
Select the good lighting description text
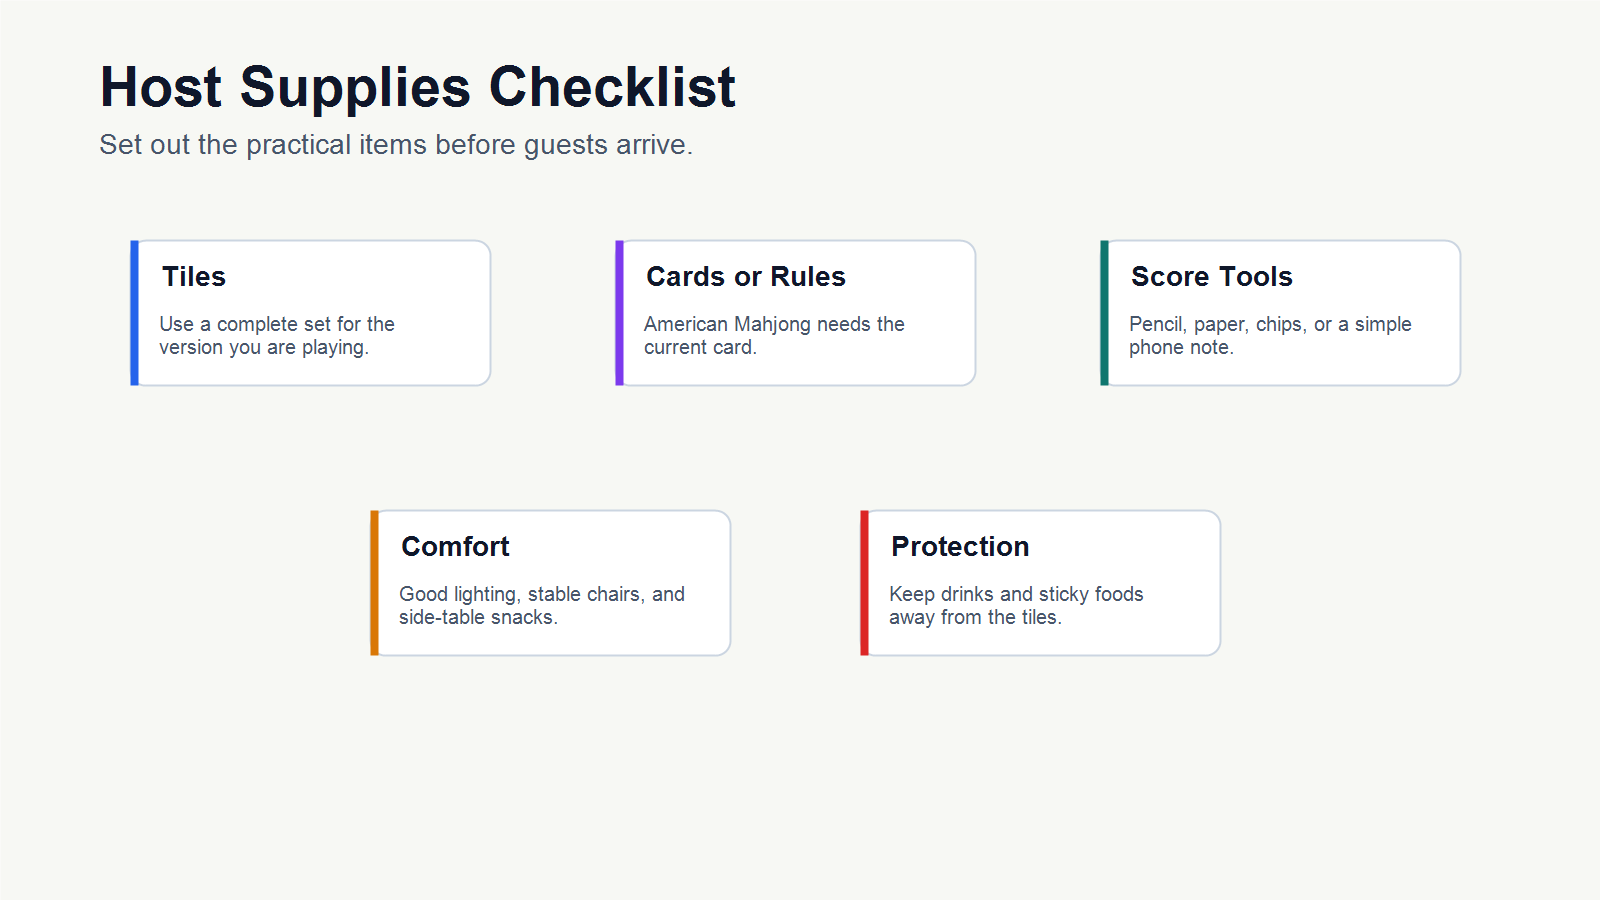click(542, 606)
